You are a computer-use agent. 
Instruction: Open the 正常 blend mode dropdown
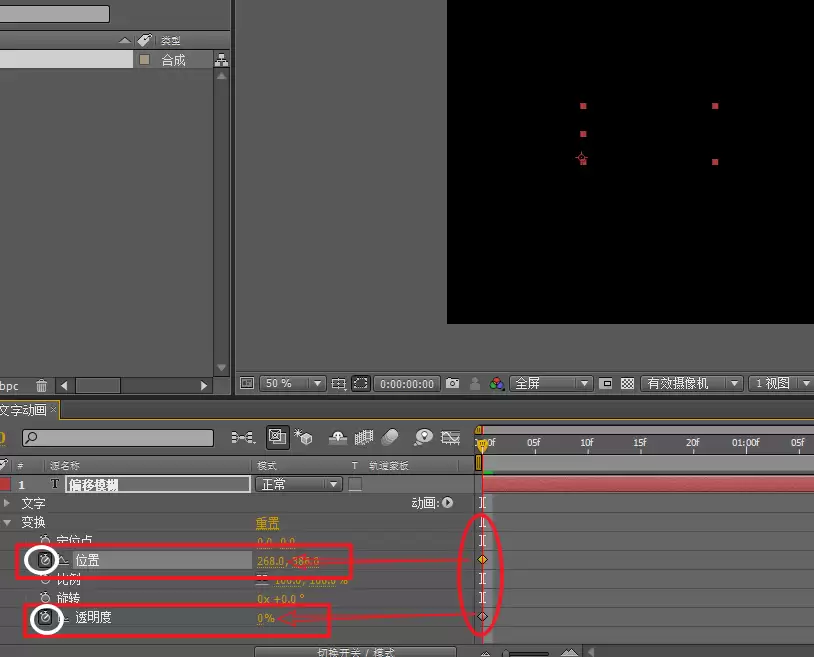pyautogui.click(x=299, y=484)
